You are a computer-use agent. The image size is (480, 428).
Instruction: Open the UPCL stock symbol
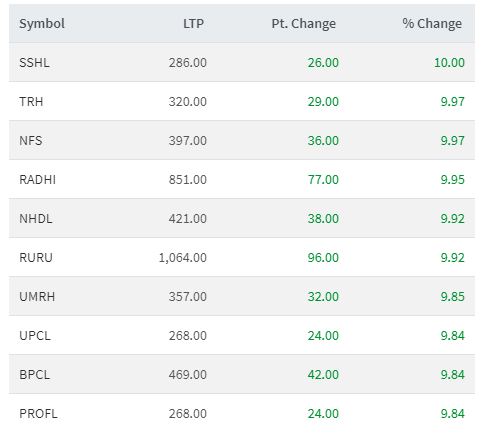pos(35,336)
